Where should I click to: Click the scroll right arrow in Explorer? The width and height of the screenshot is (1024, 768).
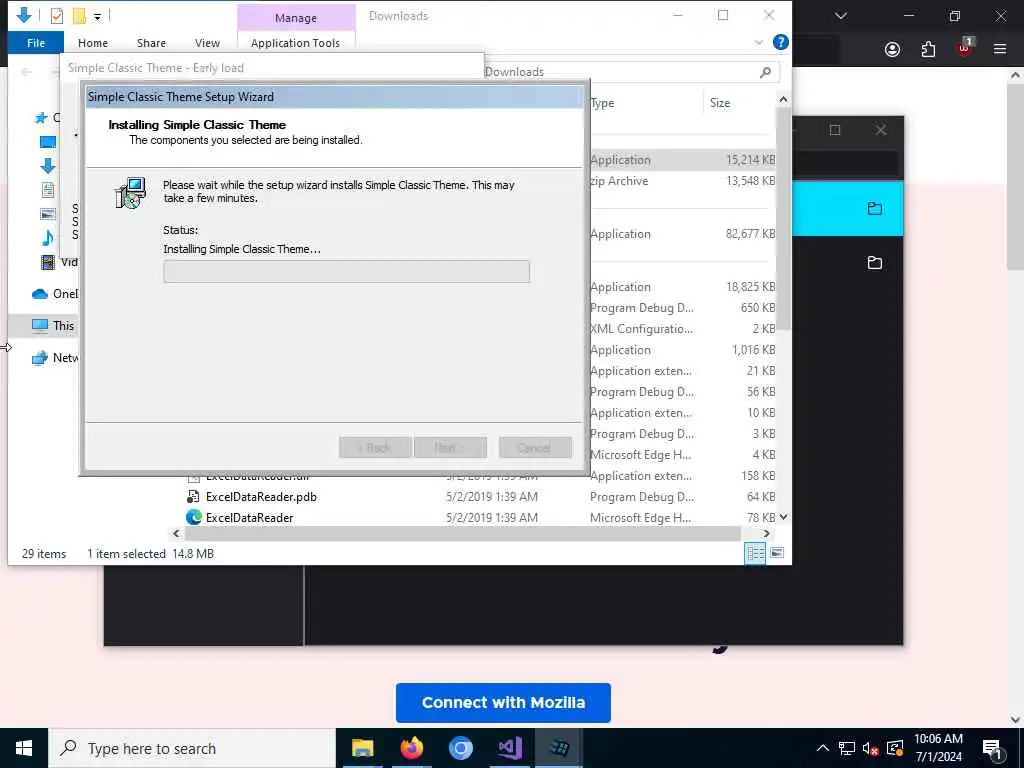click(767, 534)
